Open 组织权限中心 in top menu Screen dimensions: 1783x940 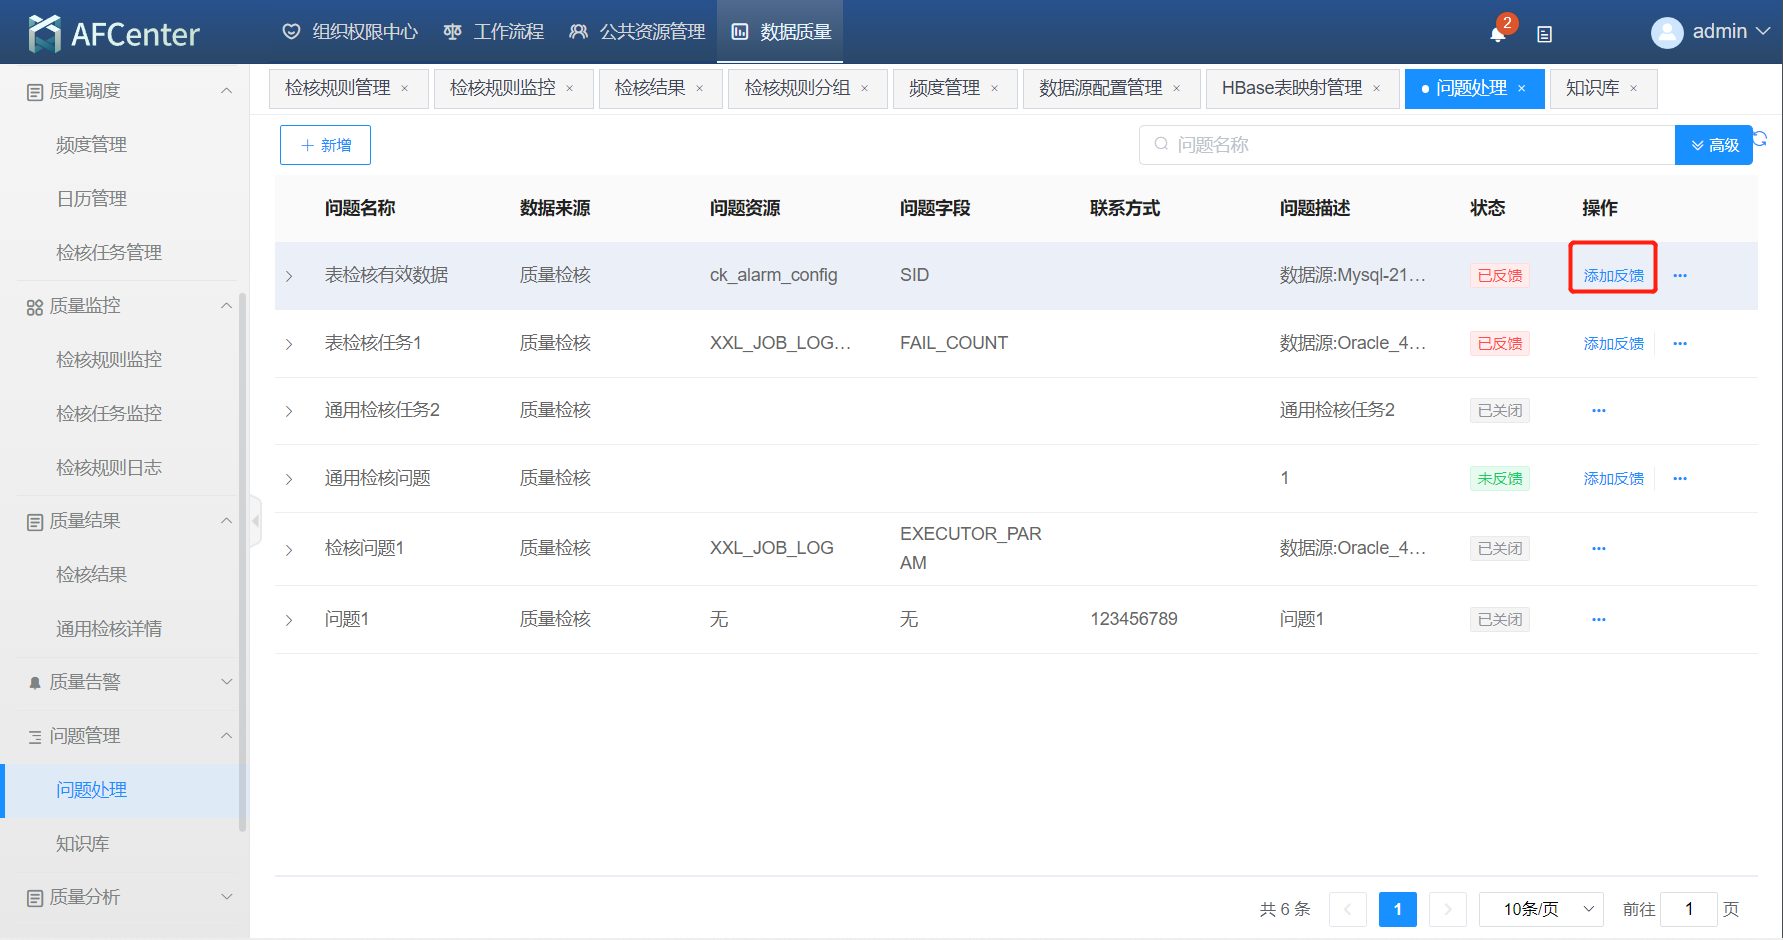click(x=350, y=32)
